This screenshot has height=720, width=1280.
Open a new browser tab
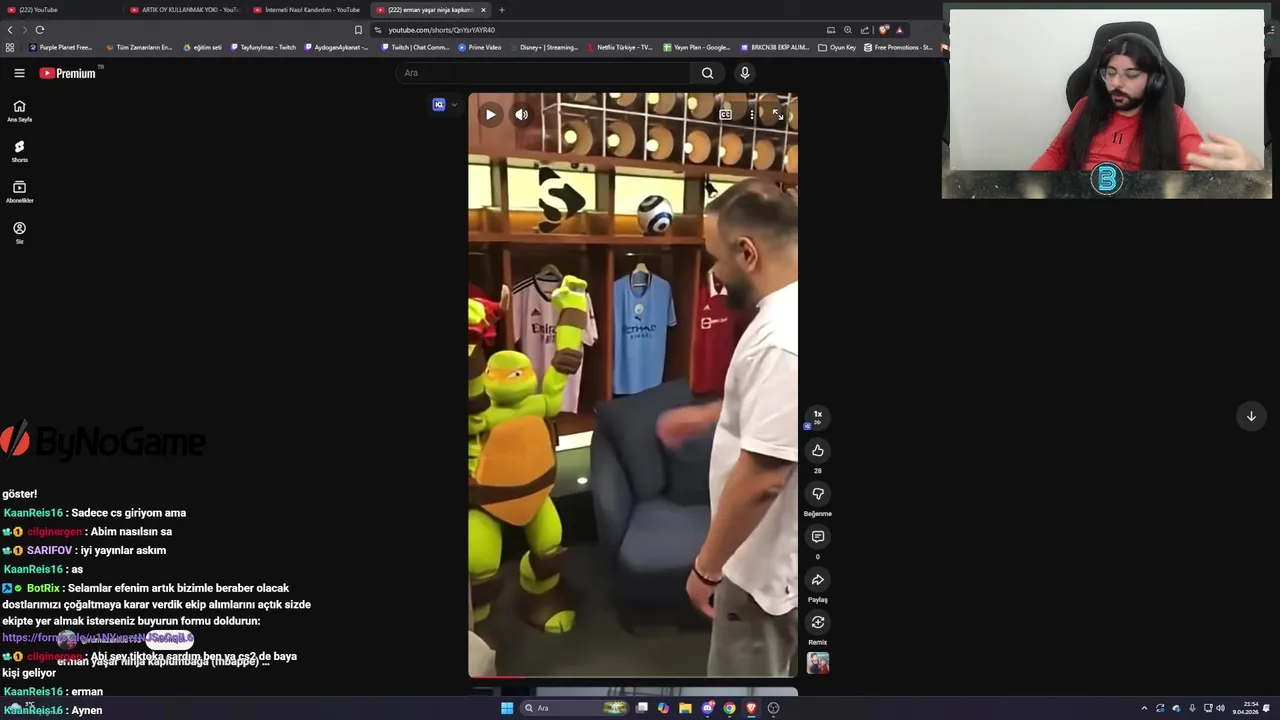click(502, 10)
